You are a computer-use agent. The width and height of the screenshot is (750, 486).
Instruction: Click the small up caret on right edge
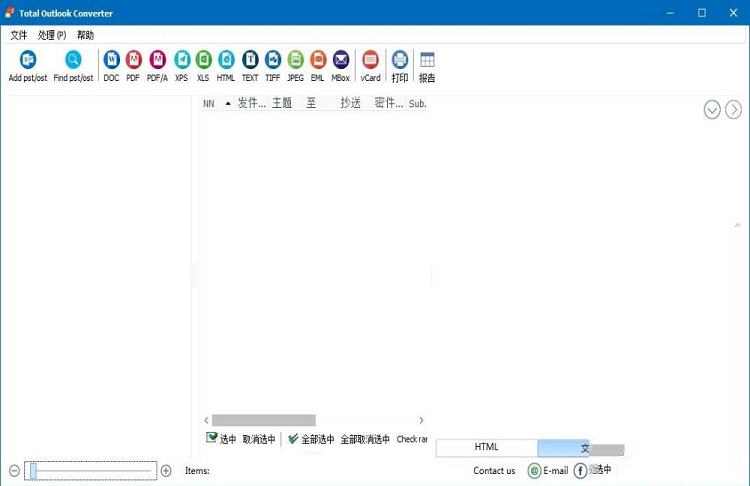737,225
